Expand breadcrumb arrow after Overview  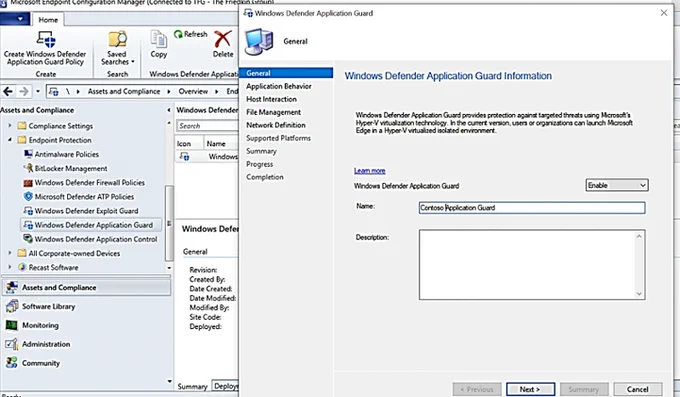coord(217,92)
